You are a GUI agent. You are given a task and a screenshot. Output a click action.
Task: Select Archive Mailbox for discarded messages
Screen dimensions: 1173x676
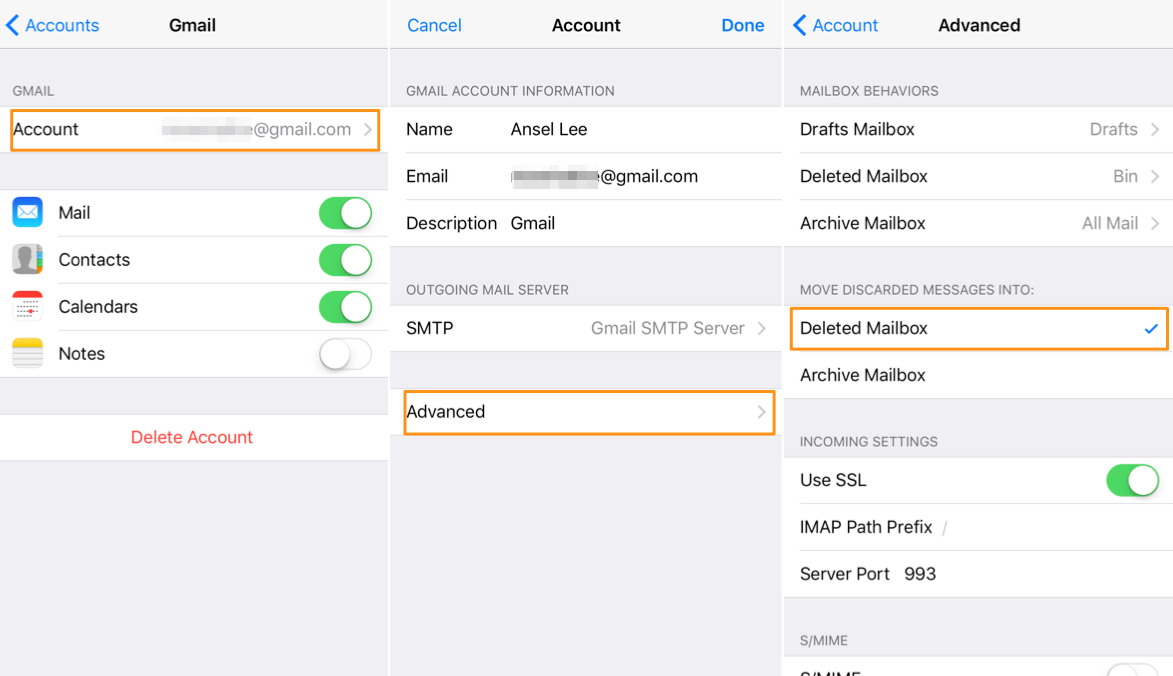[x=978, y=376]
